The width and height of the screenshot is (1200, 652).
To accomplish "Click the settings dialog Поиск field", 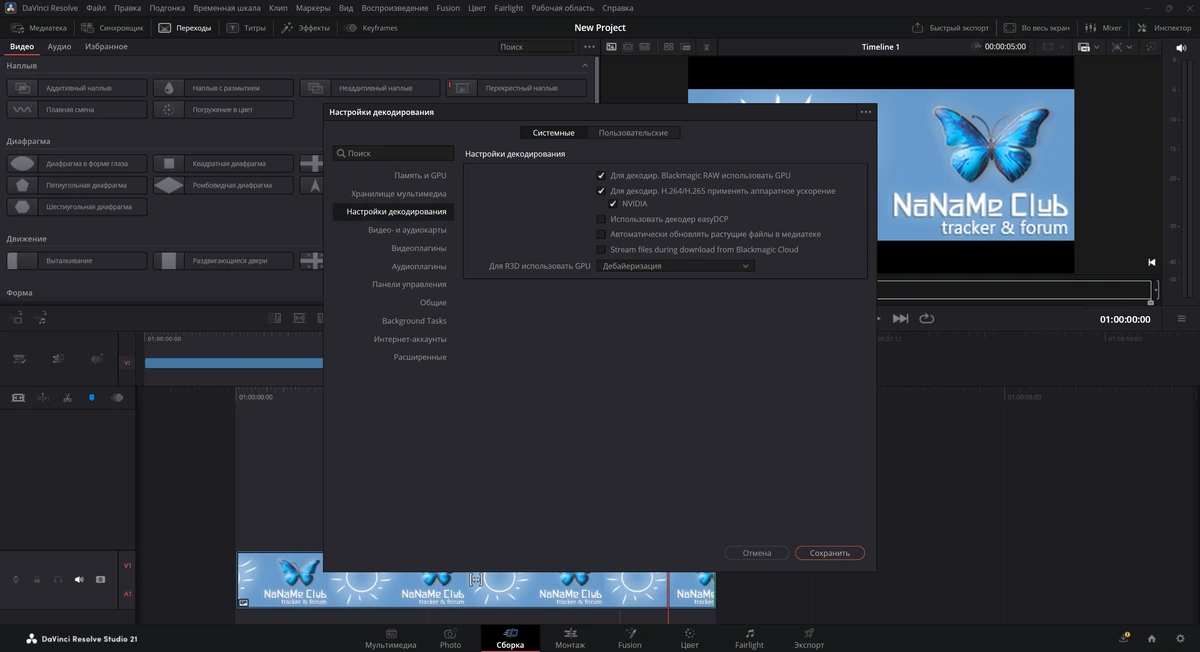I will point(393,154).
